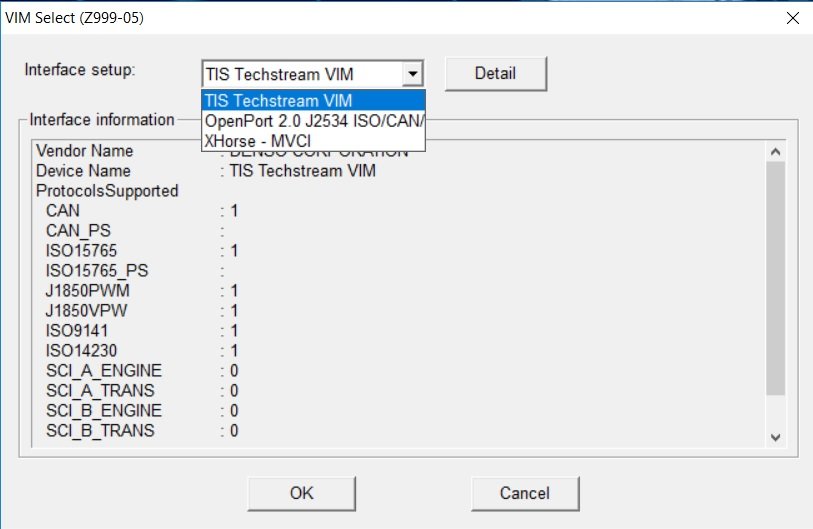Click the SCI_B_ENGINE row label

[x=104, y=411]
